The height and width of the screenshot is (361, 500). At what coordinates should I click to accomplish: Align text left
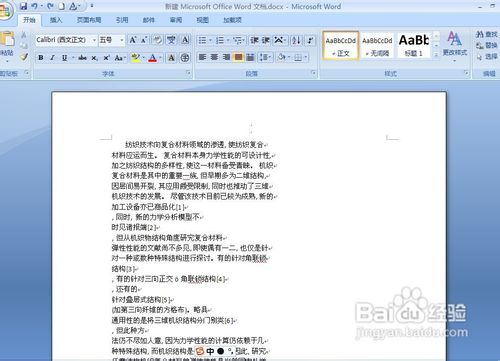[202, 57]
